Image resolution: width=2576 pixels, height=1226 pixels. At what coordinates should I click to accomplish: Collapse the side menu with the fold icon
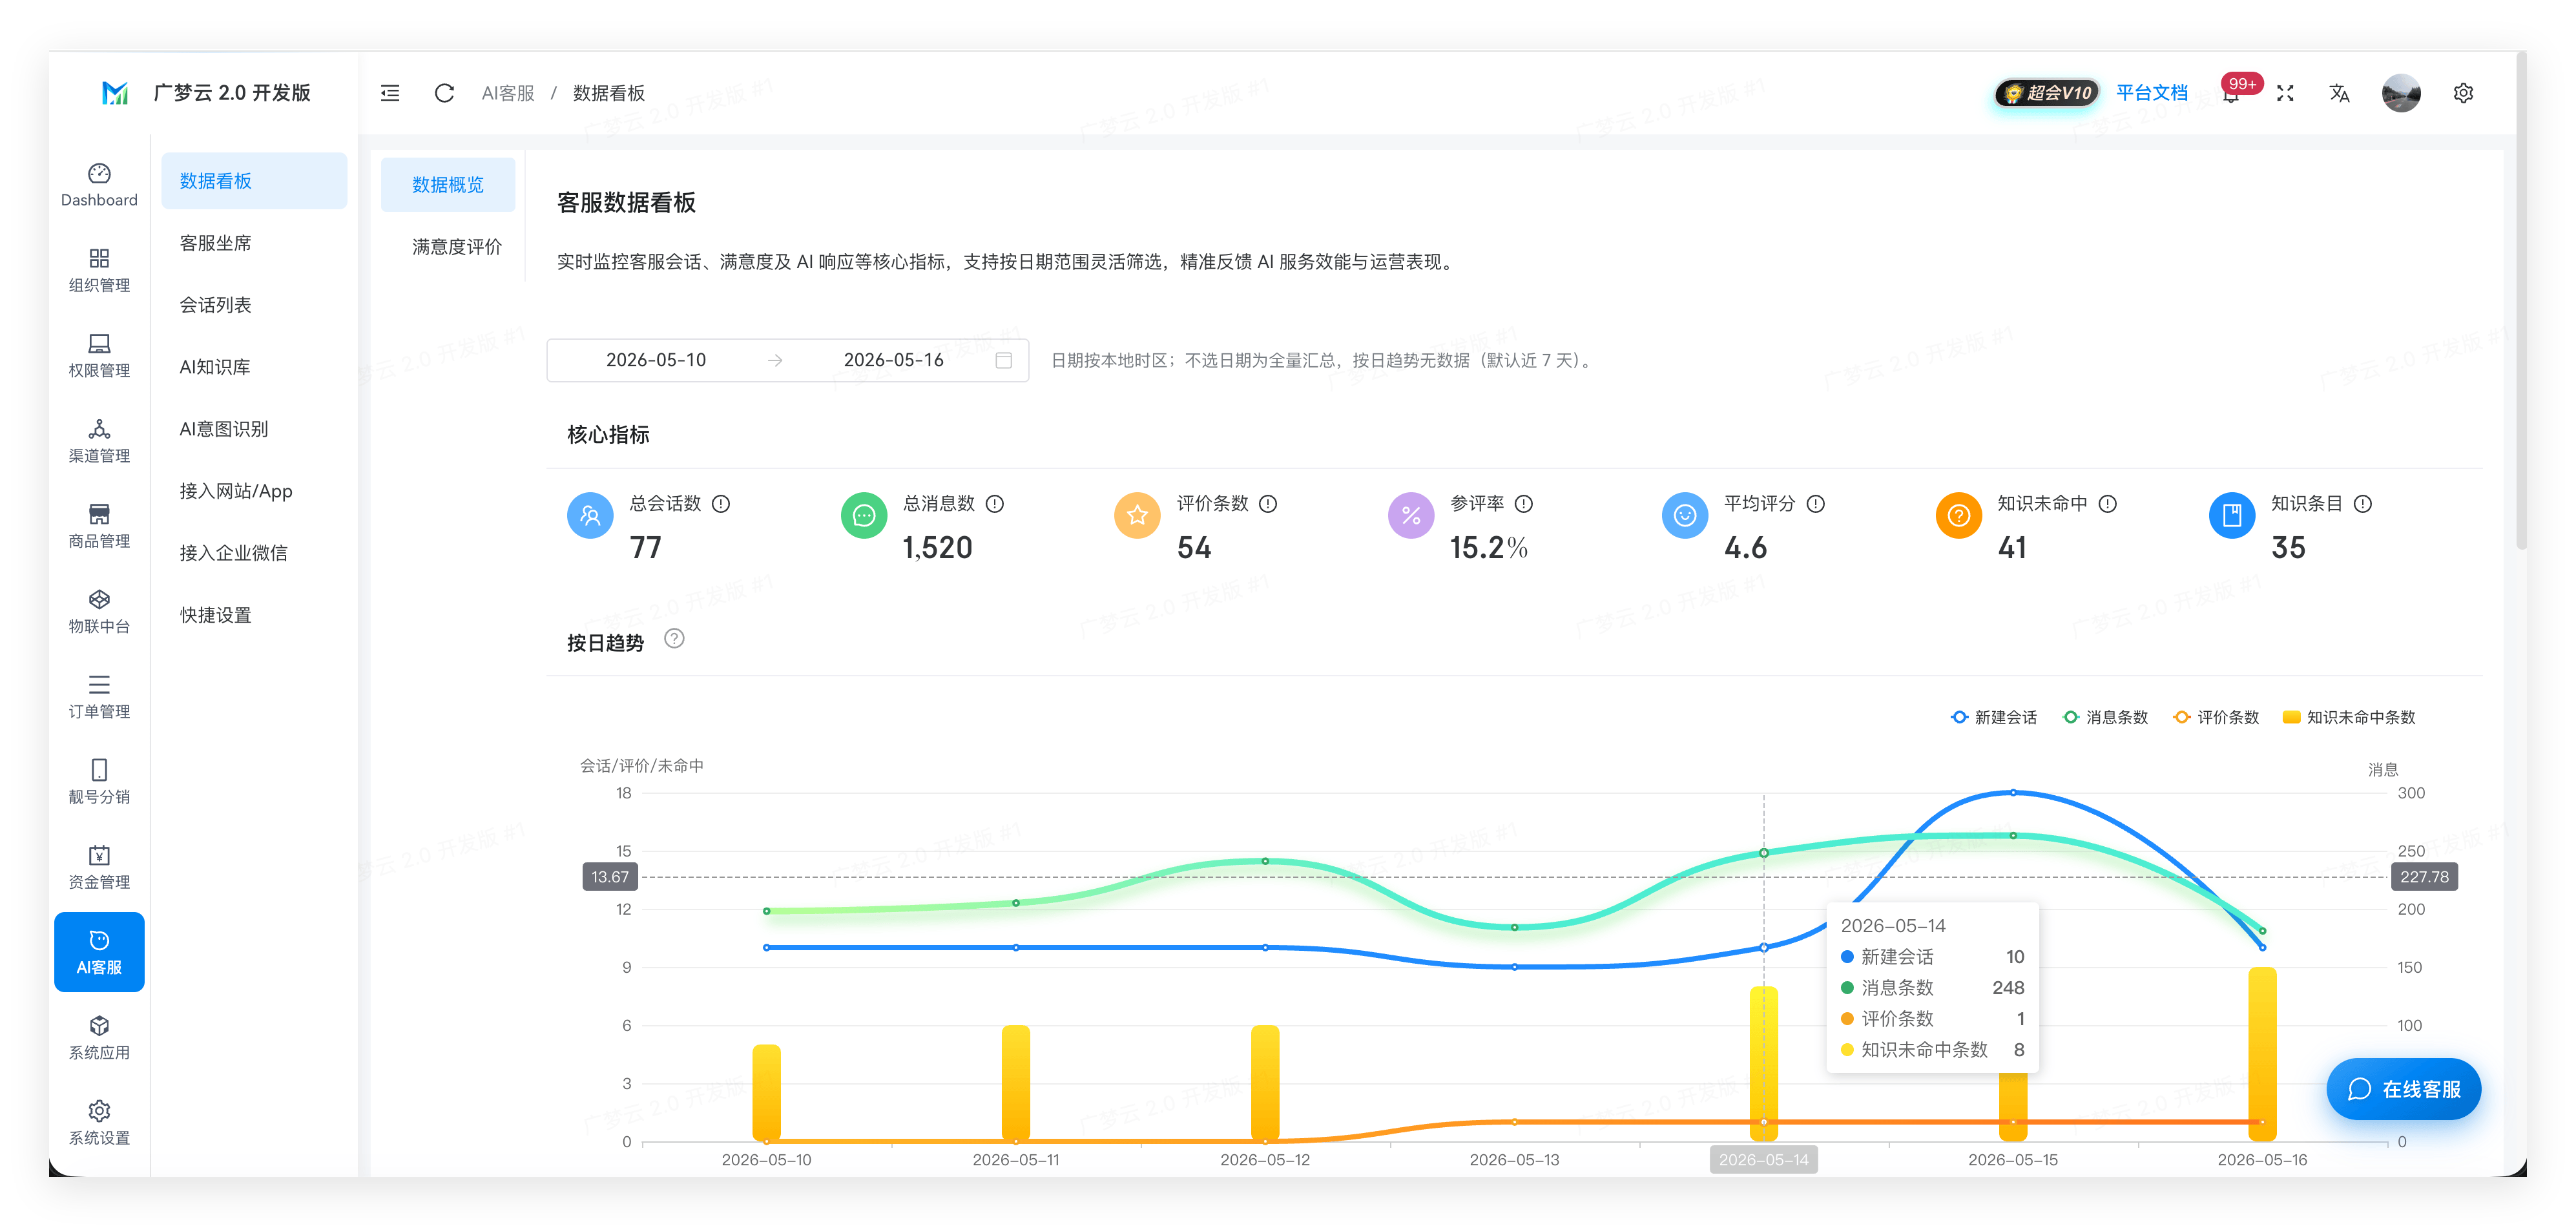coord(390,93)
